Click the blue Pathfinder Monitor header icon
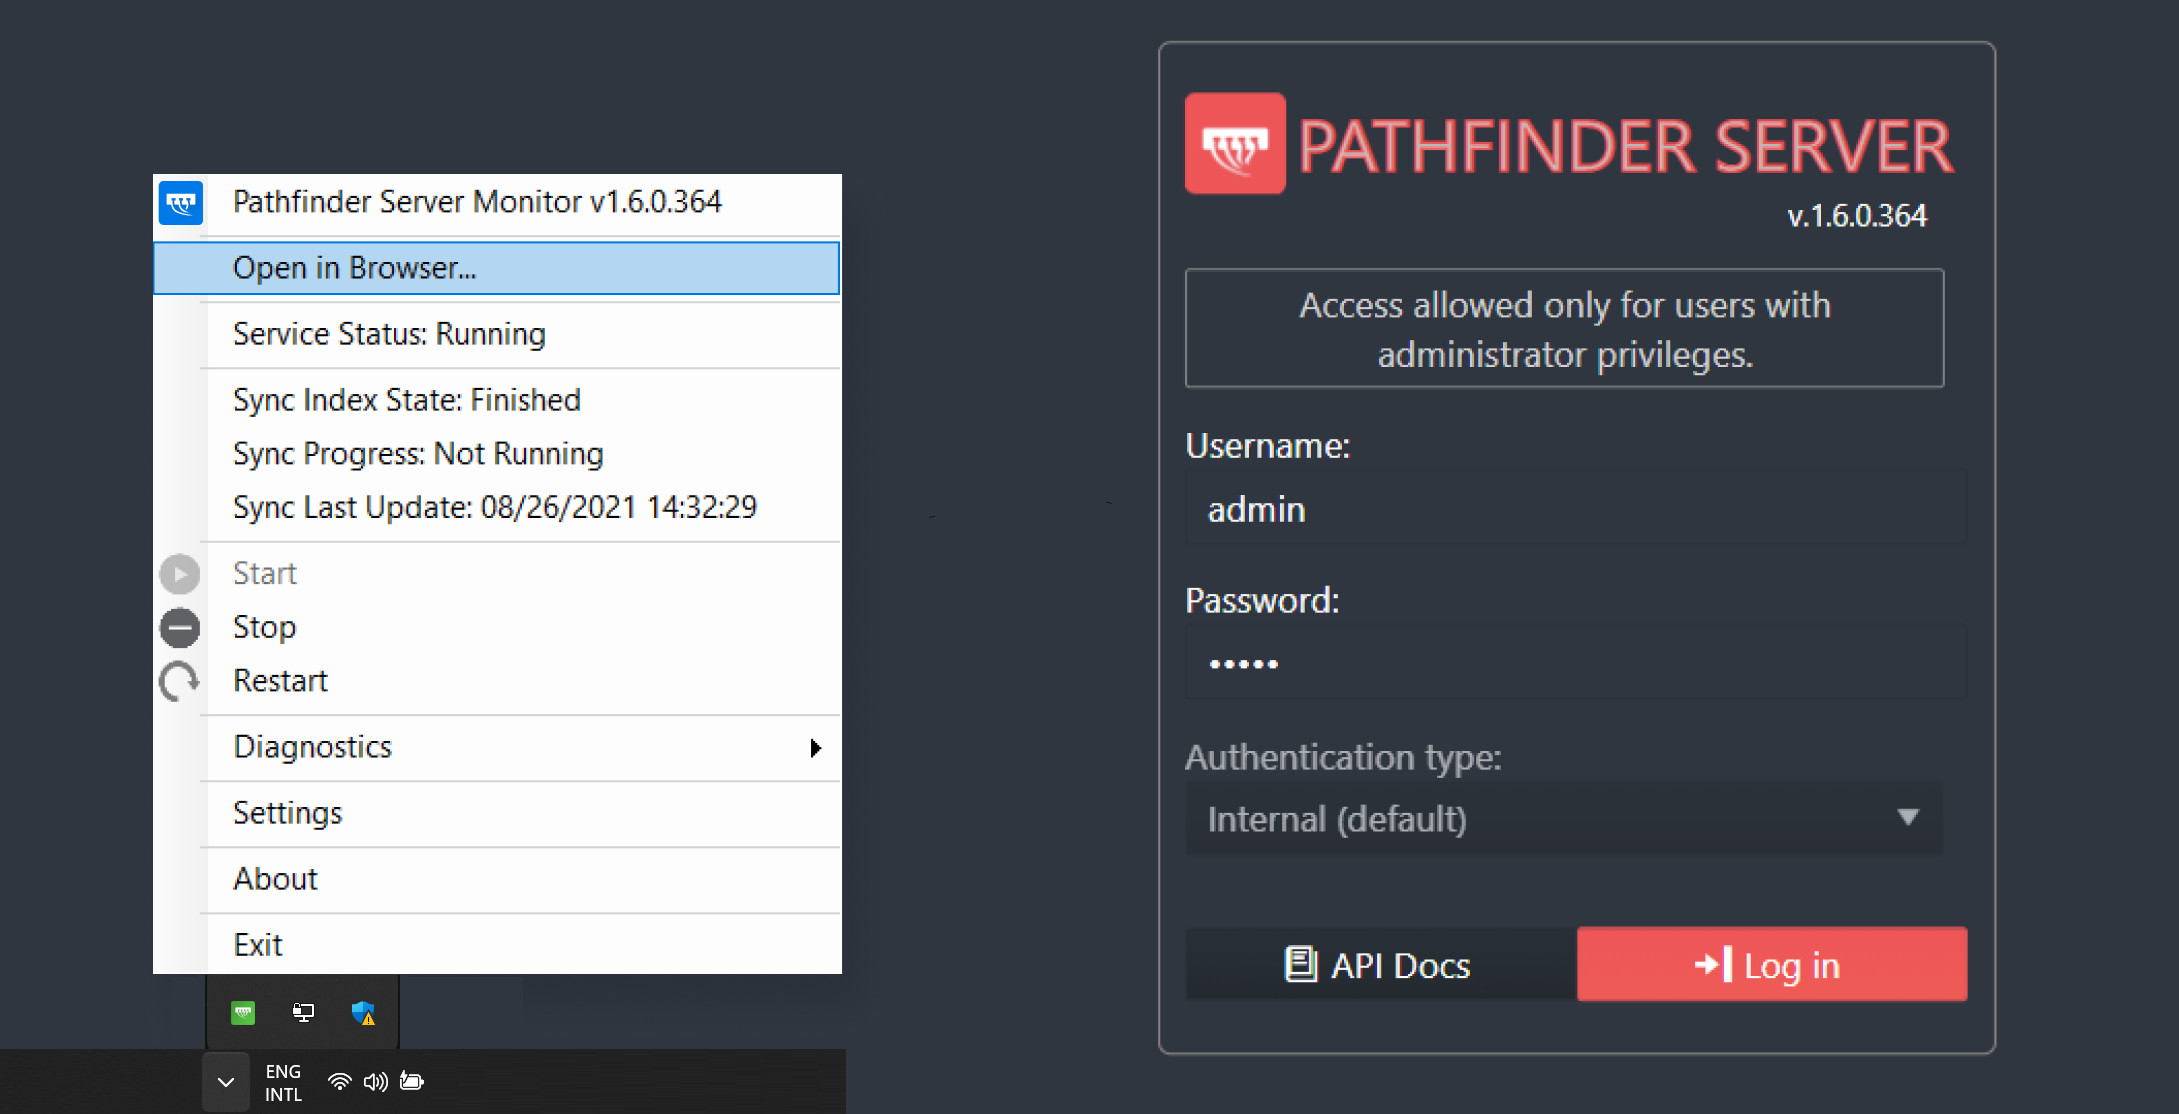This screenshot has height=1114, width=2179. coord(181,203)
